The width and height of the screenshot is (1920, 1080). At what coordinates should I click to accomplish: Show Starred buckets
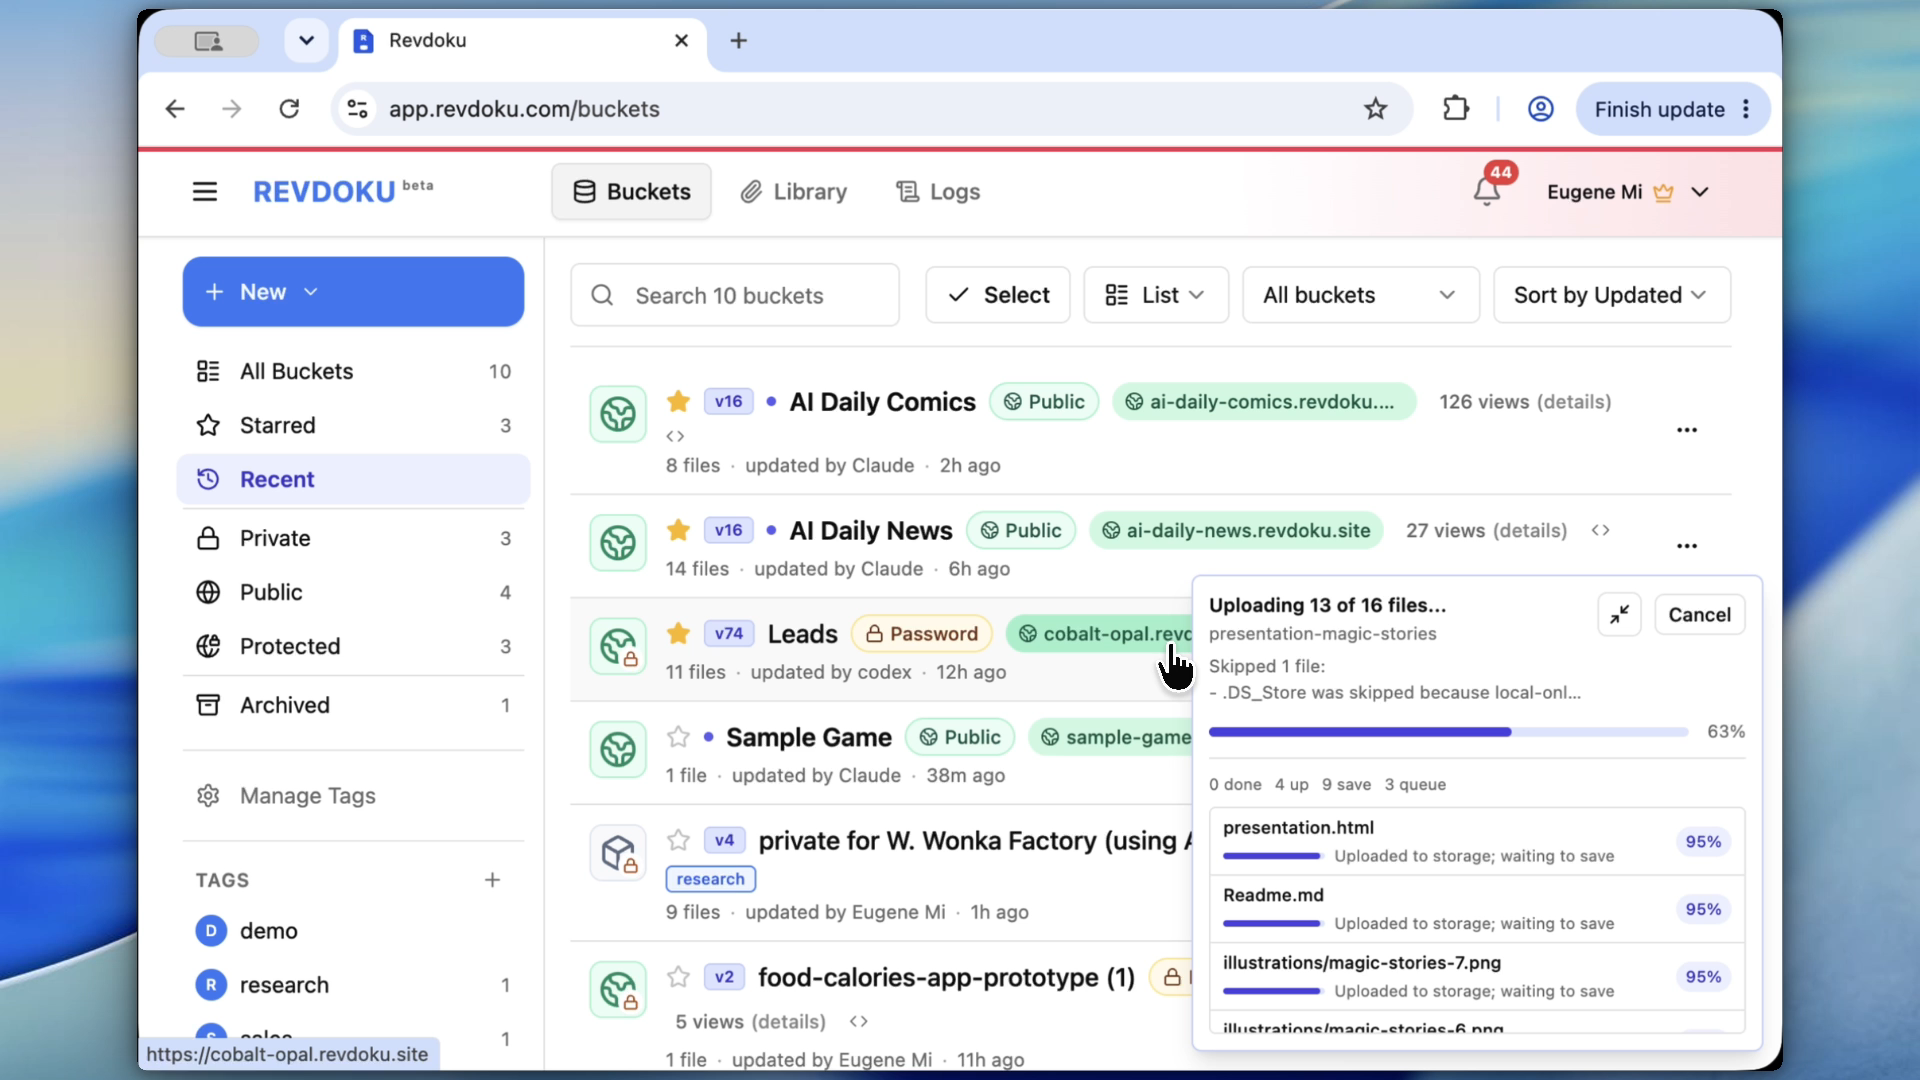coord(353,426)
